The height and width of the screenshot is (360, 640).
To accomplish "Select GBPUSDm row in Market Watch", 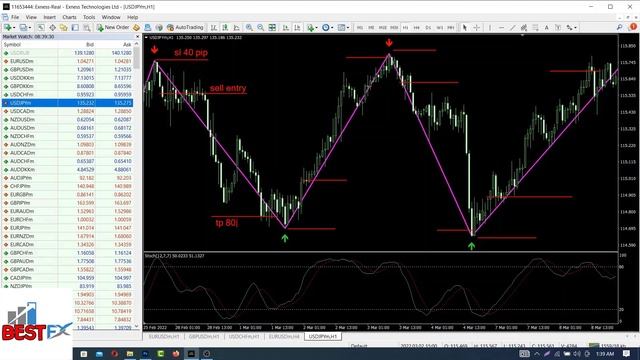I will (x=67, y=69).
